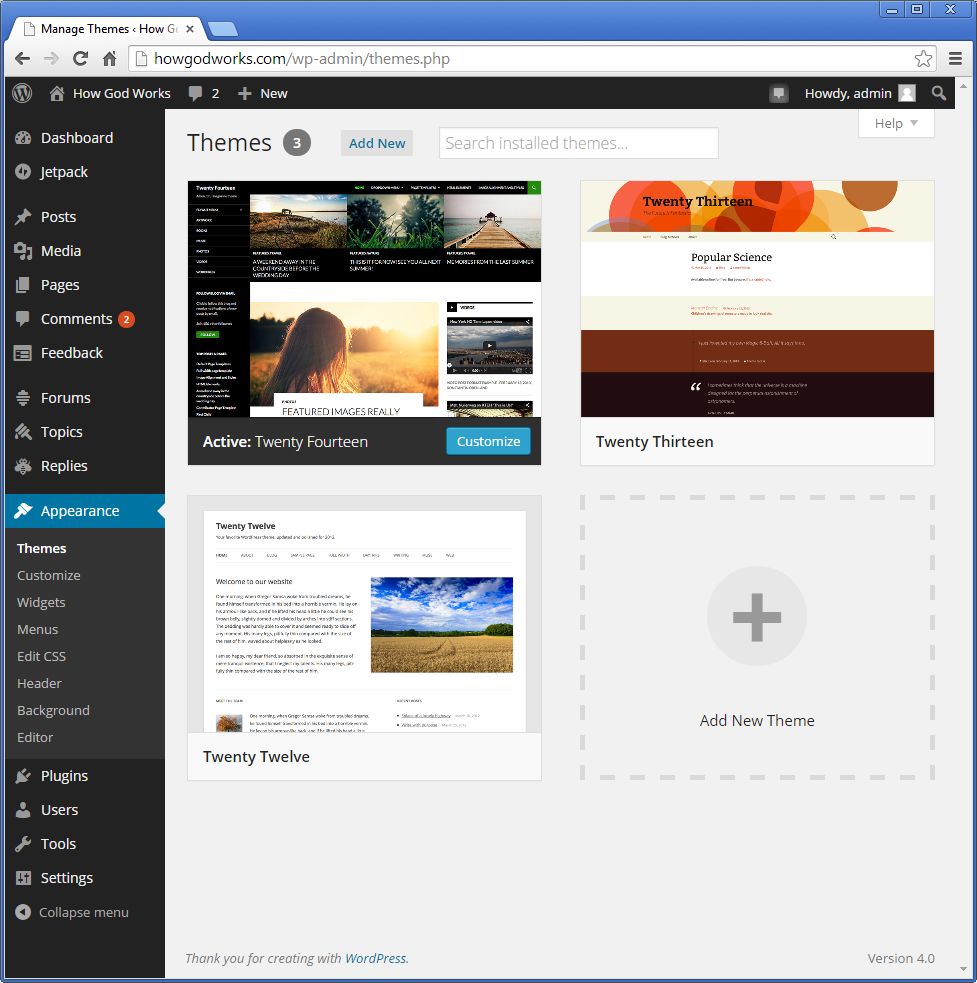Open the admin bar search magnifier
Screen dimensions: 977x983
point(939,93)
